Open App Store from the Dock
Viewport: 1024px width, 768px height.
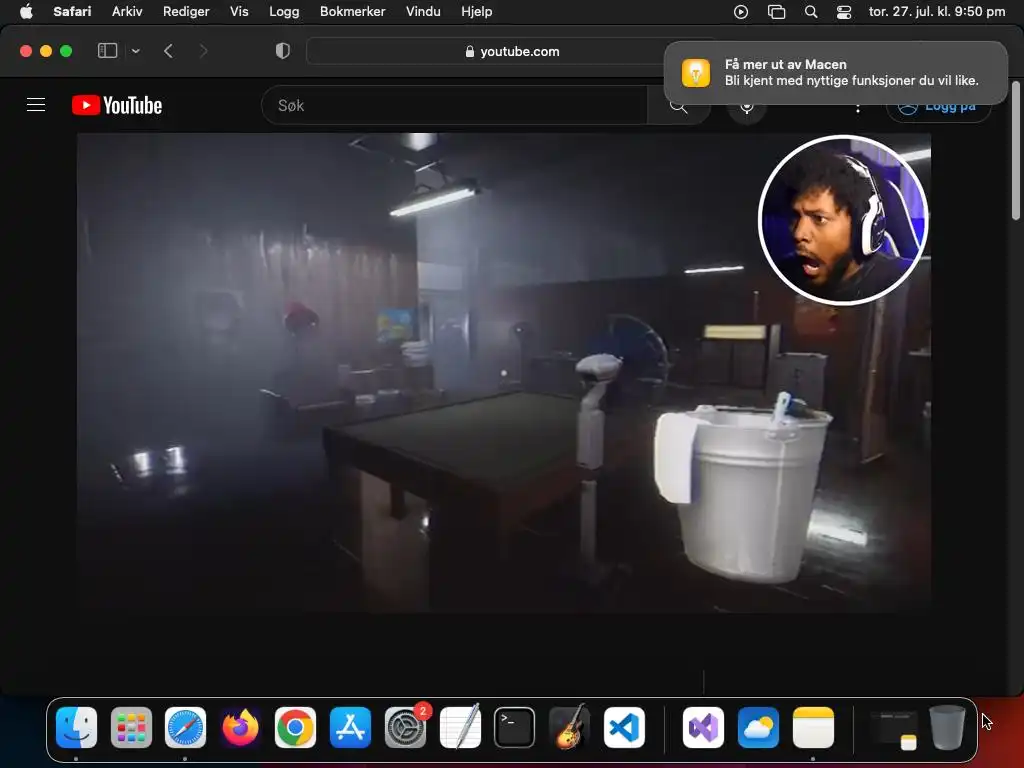click(x=350, y=727)
